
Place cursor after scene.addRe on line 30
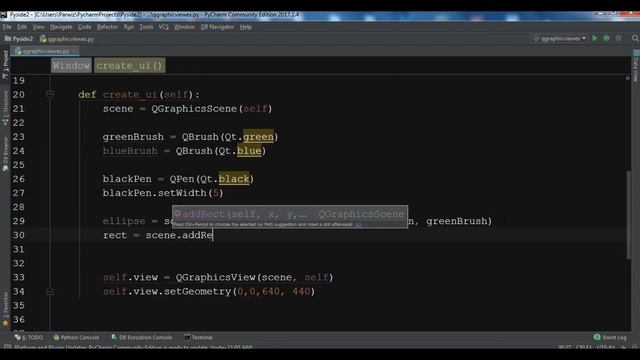pos(213,235)
